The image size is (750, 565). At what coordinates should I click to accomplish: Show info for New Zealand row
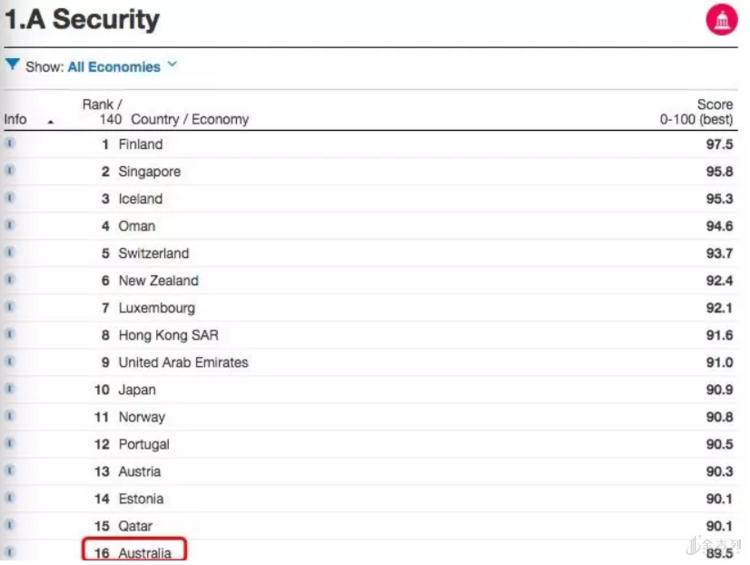point(11,280)
